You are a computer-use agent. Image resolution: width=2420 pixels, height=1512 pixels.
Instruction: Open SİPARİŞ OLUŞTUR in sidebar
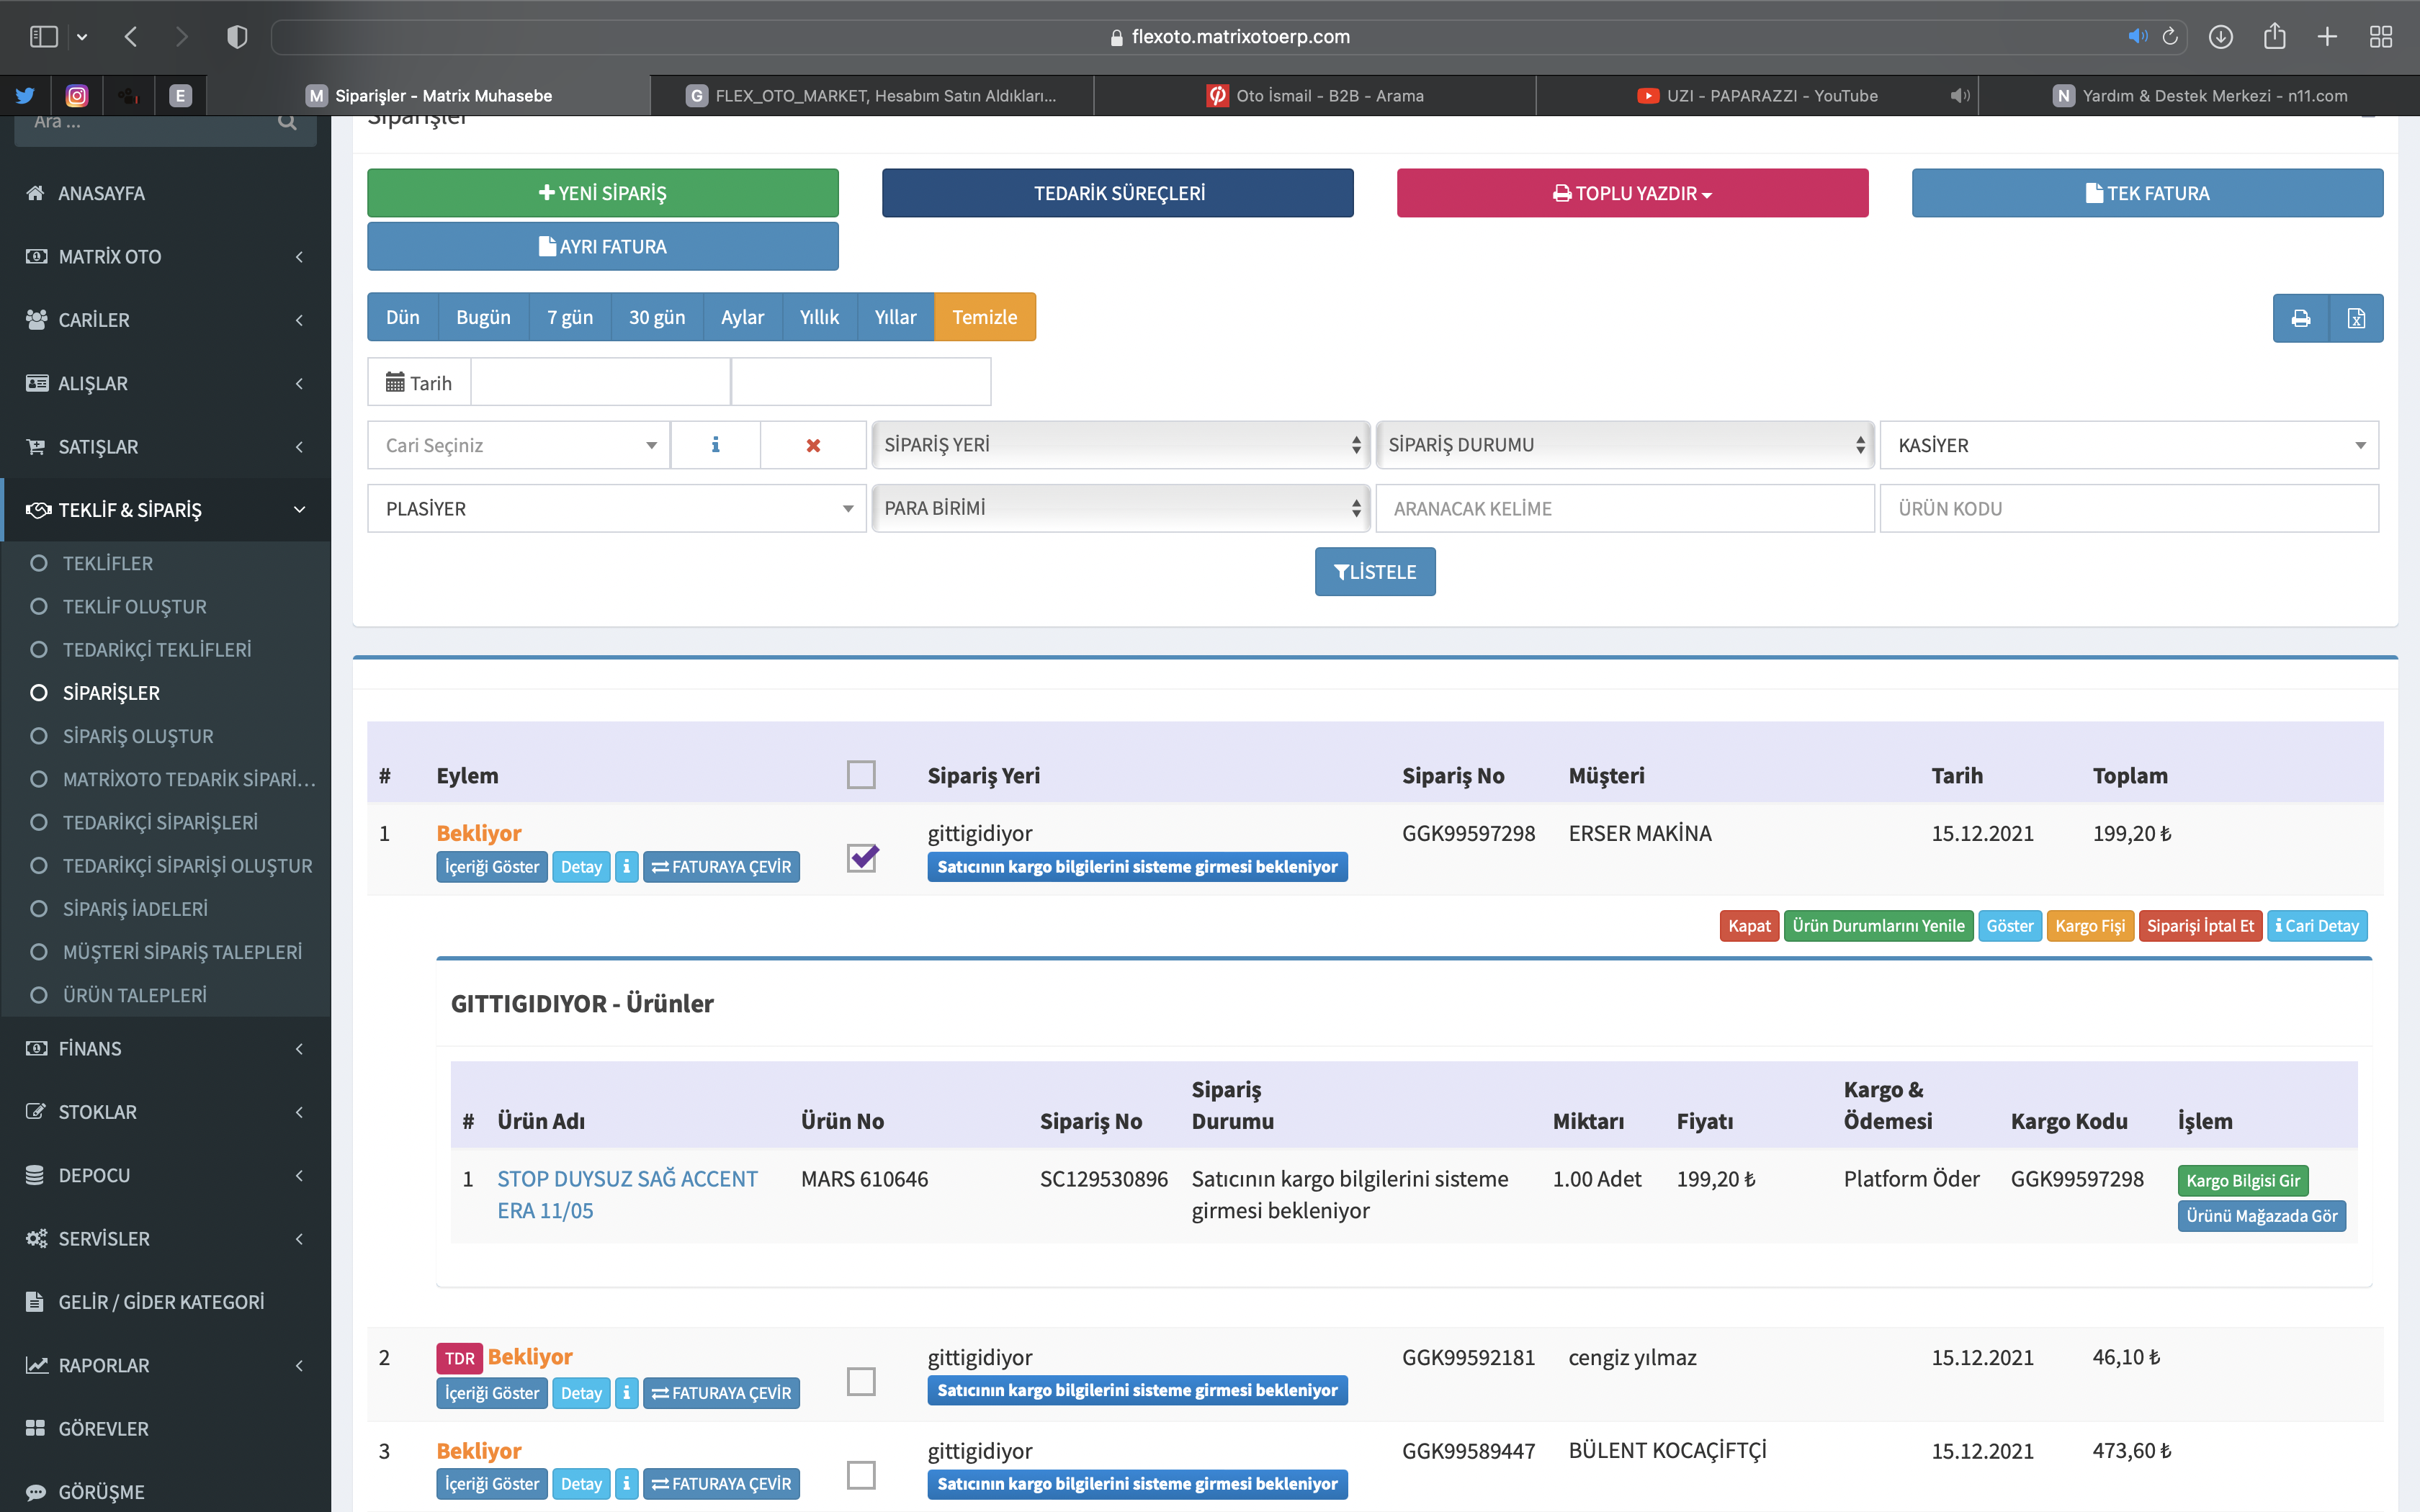(138, 736)
